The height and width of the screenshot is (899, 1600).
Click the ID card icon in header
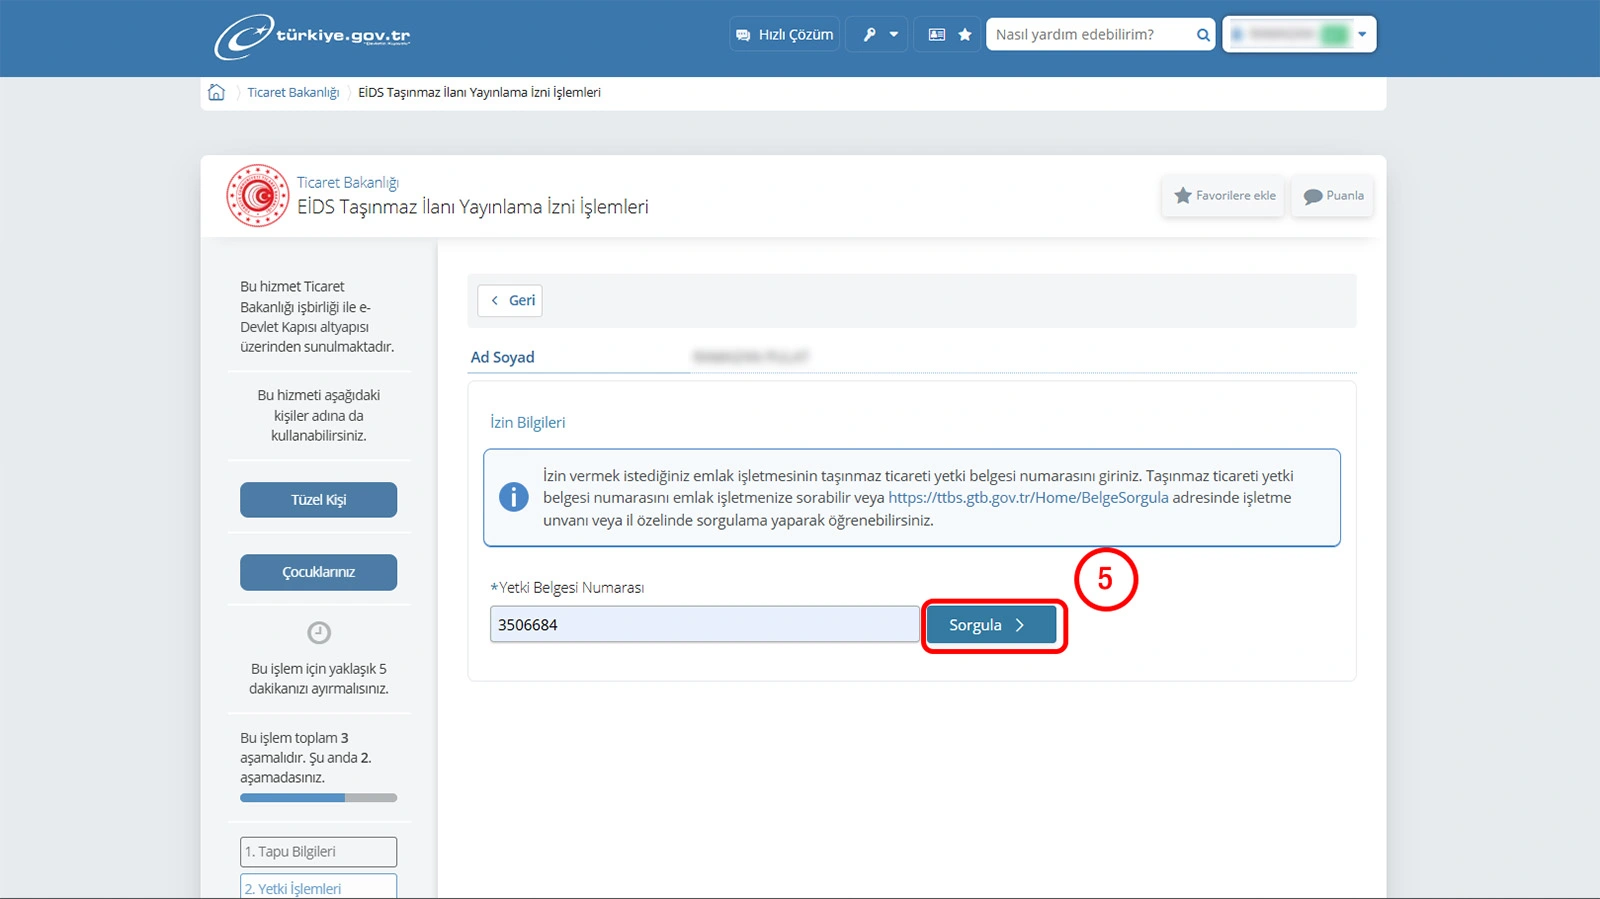[x=936, y=34]
